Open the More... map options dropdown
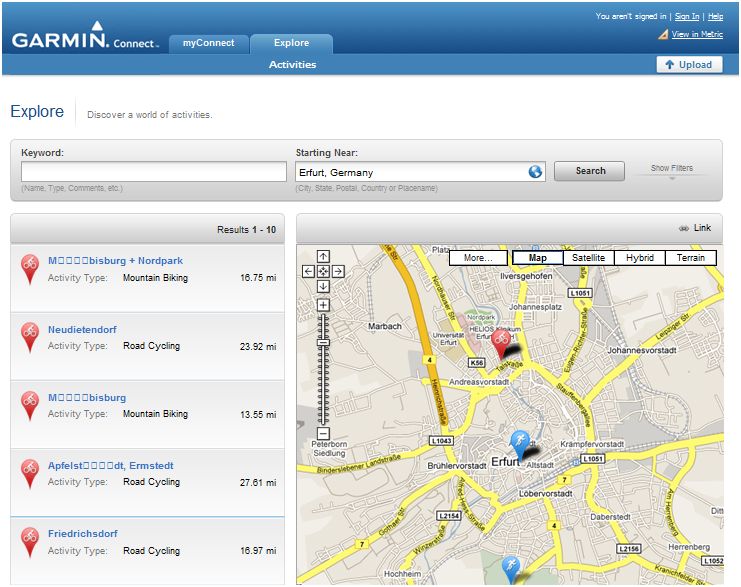Screen dimensions: 741x587 click(477, 258)
